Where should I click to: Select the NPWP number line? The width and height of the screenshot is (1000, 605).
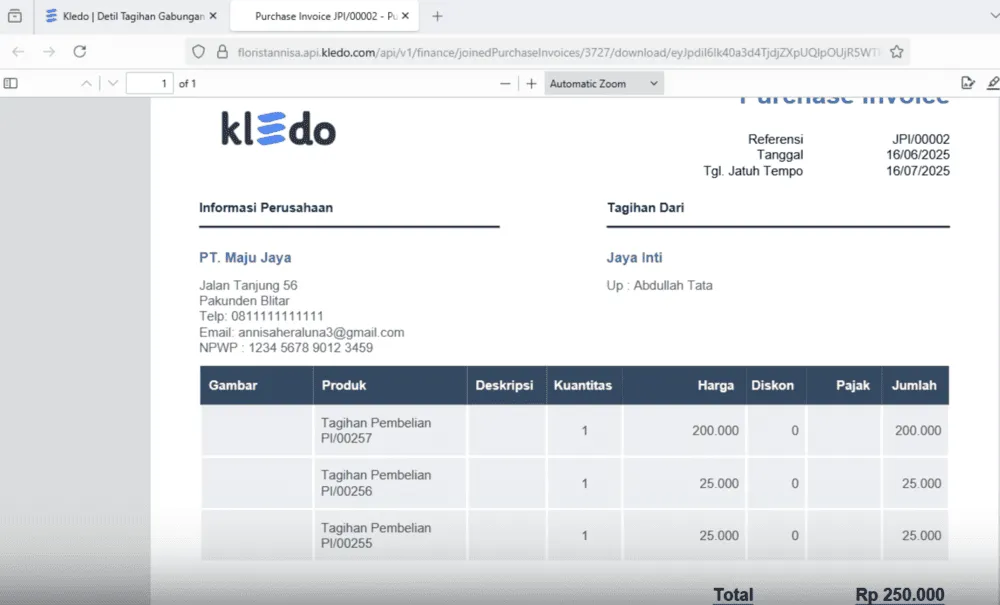286,348
